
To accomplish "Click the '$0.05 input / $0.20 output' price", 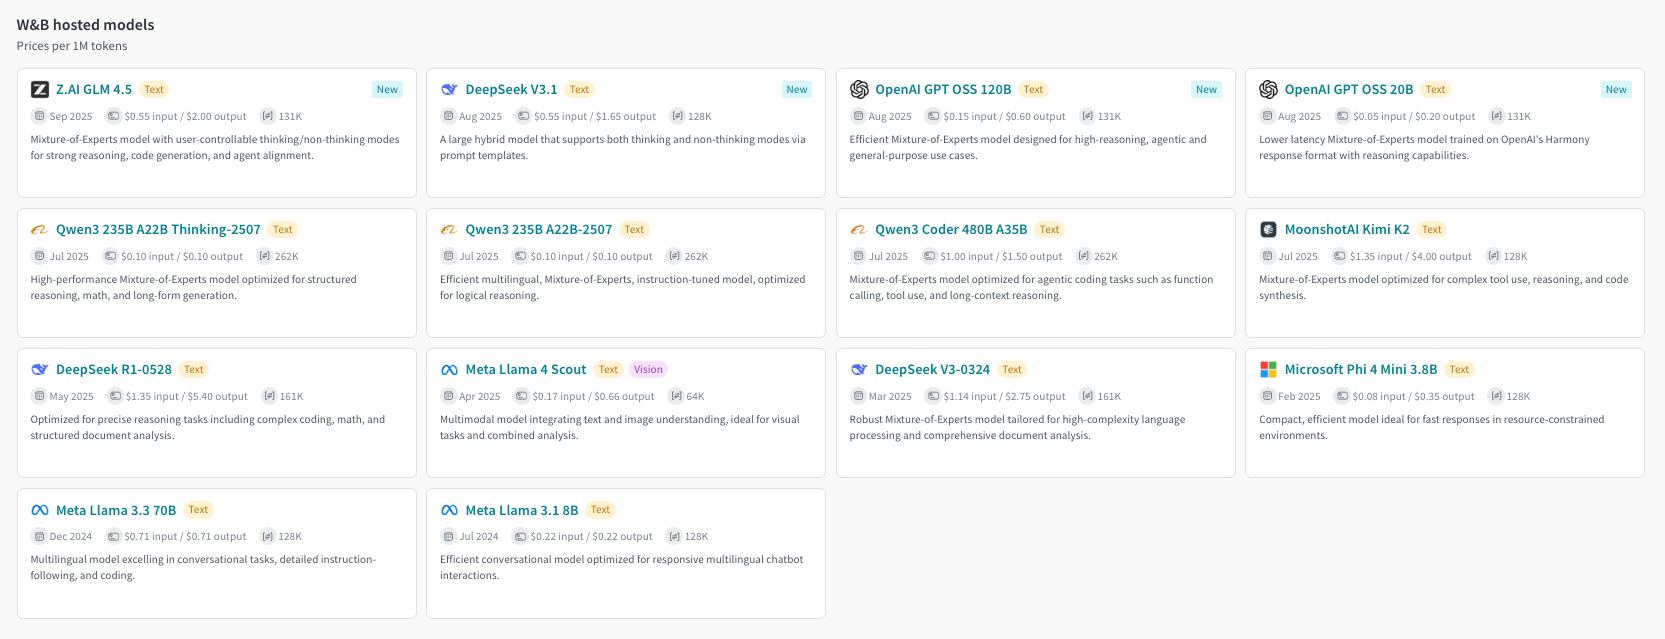I will point(1414,116).
